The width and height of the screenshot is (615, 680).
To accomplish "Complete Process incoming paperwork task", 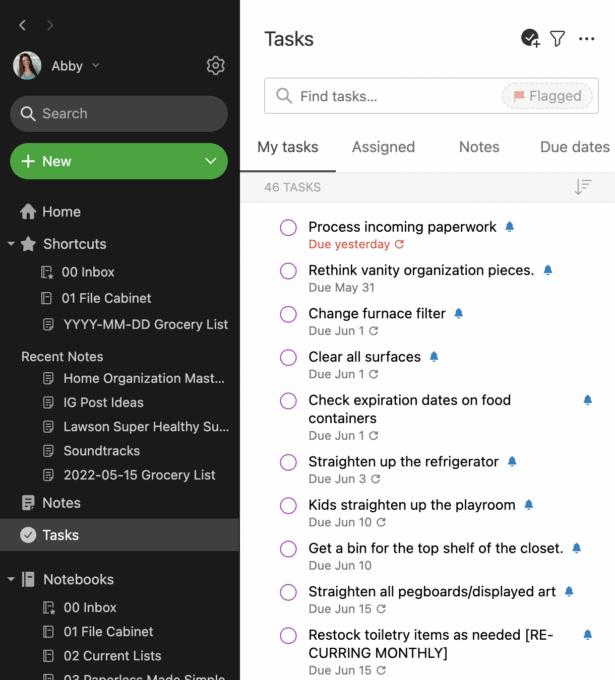I will [288, 227].
